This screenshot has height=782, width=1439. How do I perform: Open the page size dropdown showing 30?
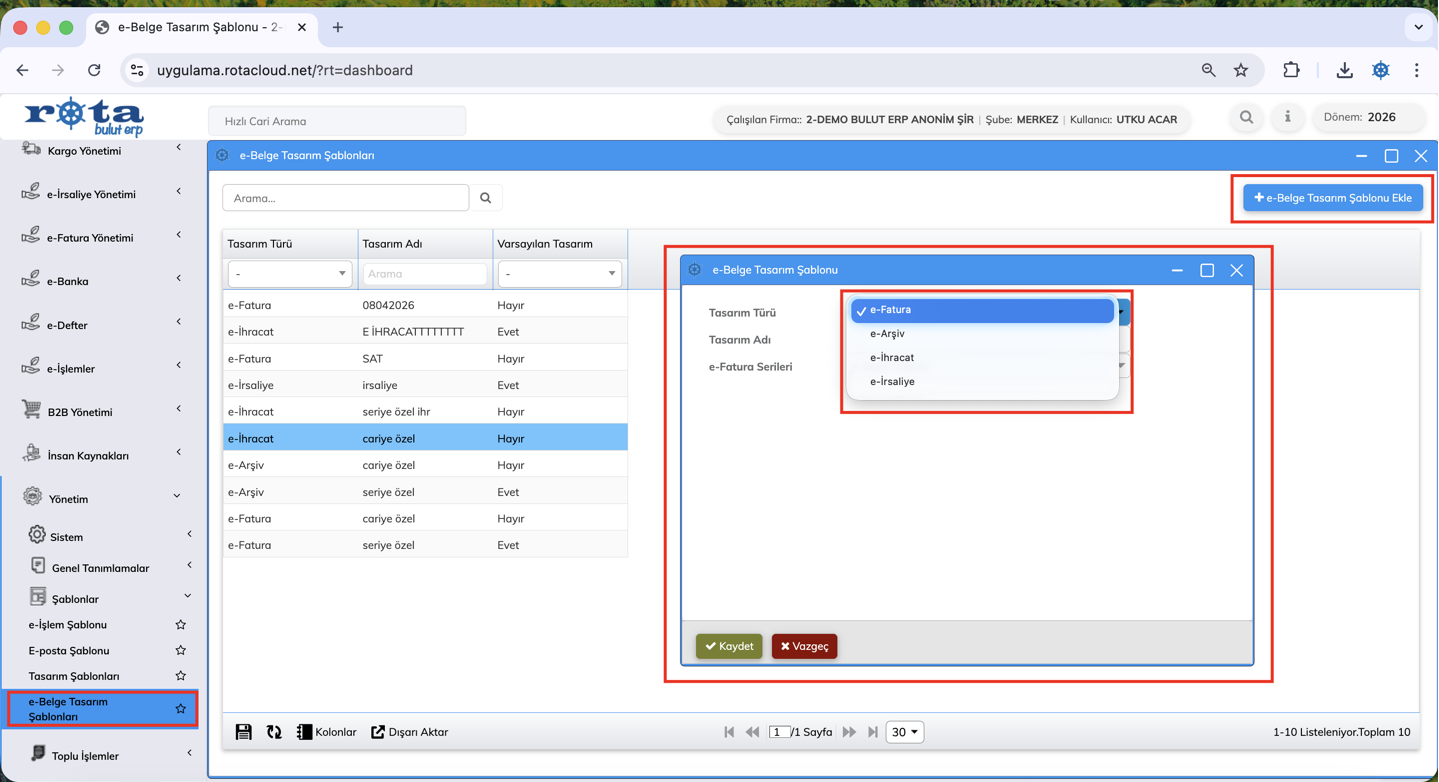pos(904,732)
